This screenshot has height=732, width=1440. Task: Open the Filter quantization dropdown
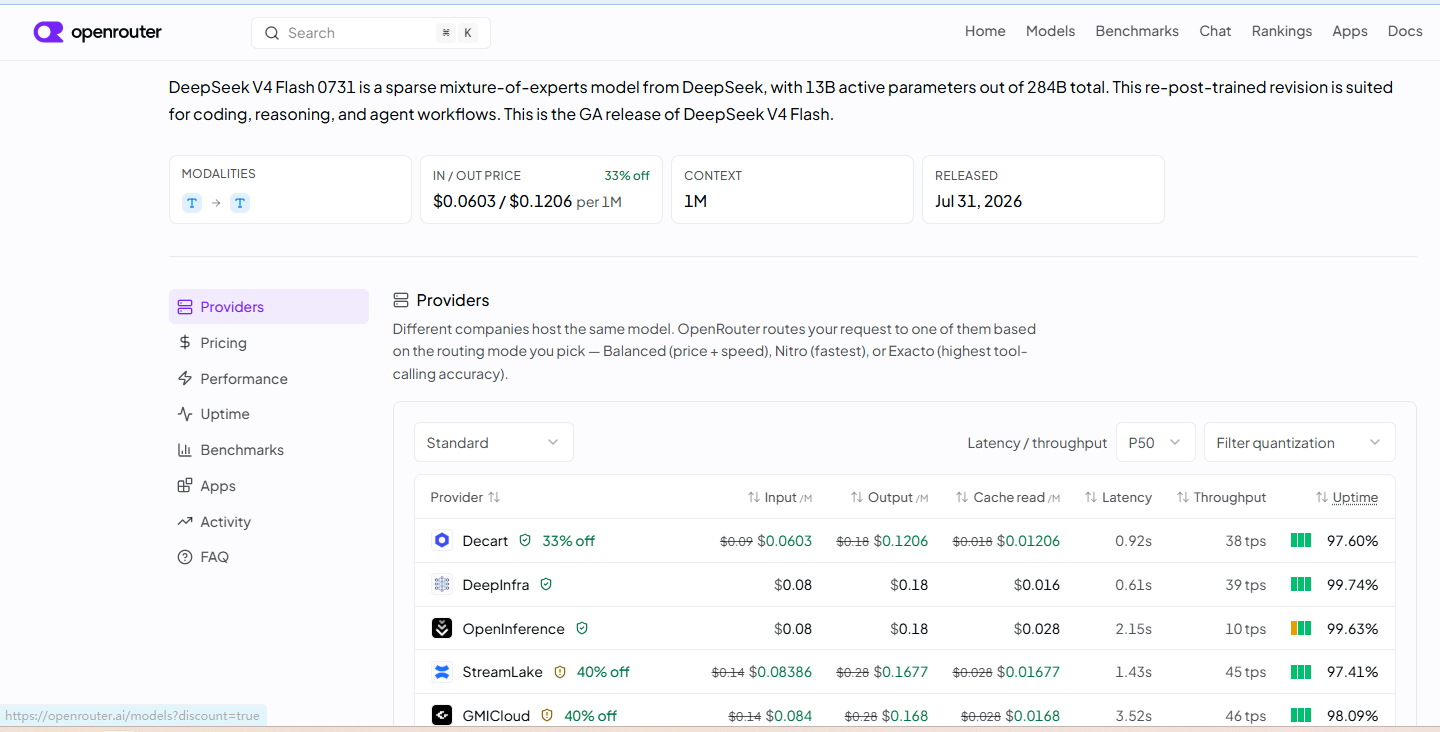coord(1299,442)
